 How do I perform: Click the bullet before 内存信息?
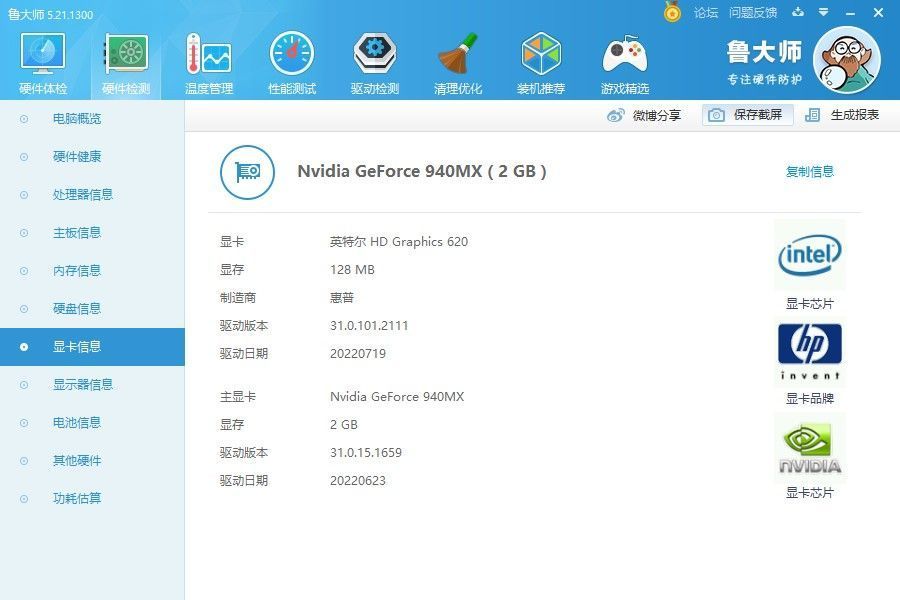coord(24,270)
